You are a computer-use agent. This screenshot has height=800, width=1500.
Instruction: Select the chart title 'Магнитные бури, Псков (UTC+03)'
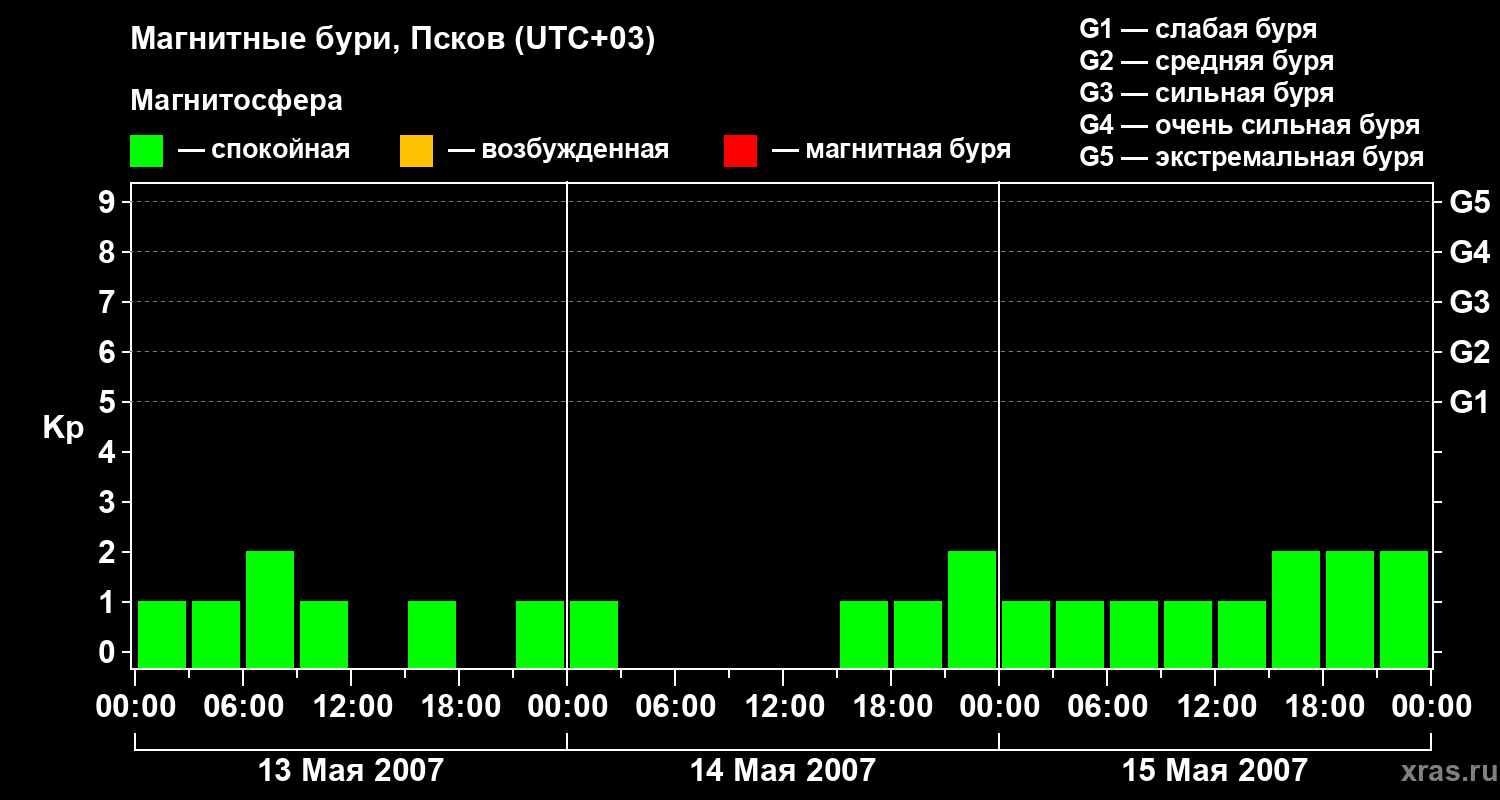pos(393,40)
